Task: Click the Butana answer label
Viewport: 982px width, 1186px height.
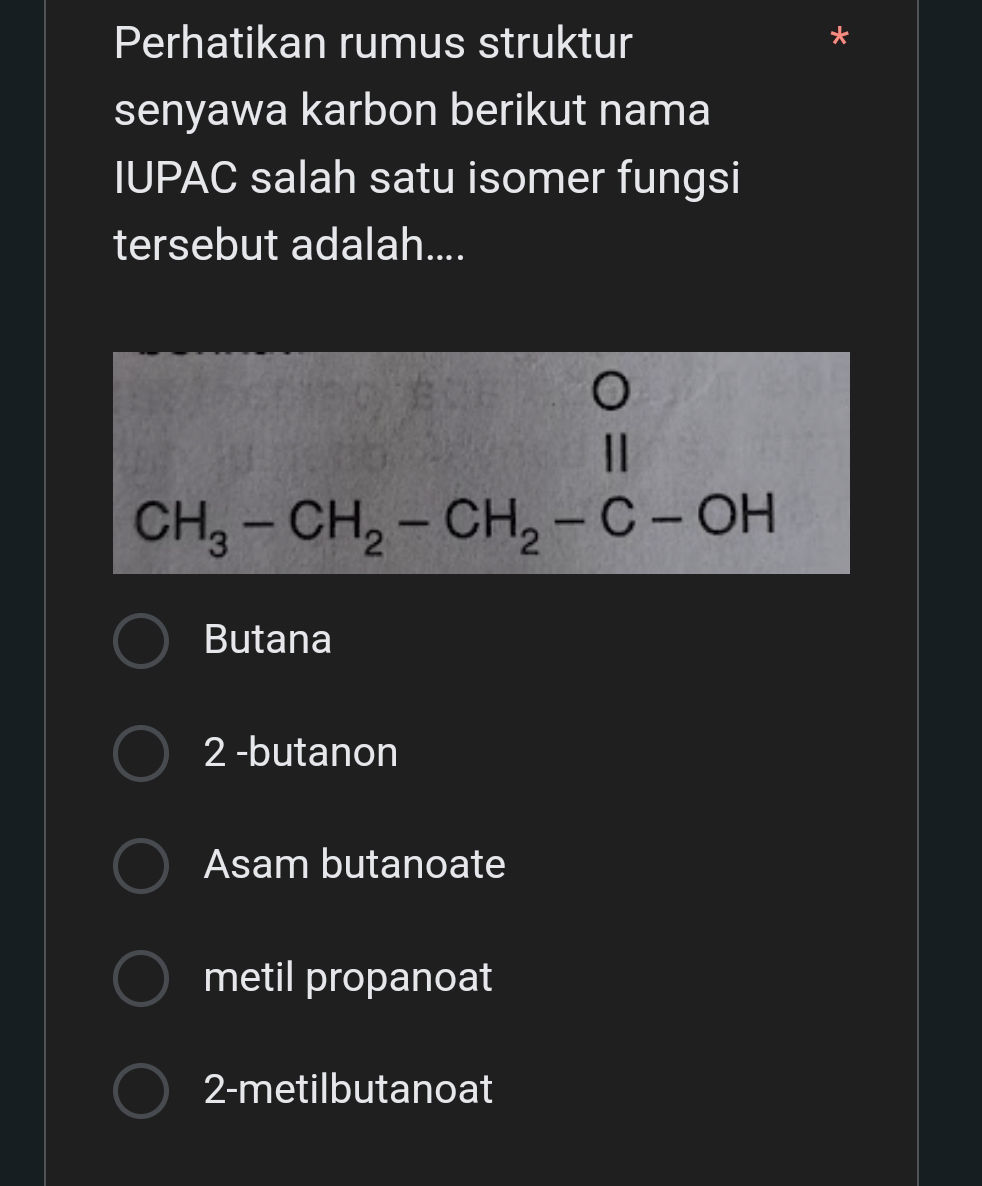Action: click(267, 640)
